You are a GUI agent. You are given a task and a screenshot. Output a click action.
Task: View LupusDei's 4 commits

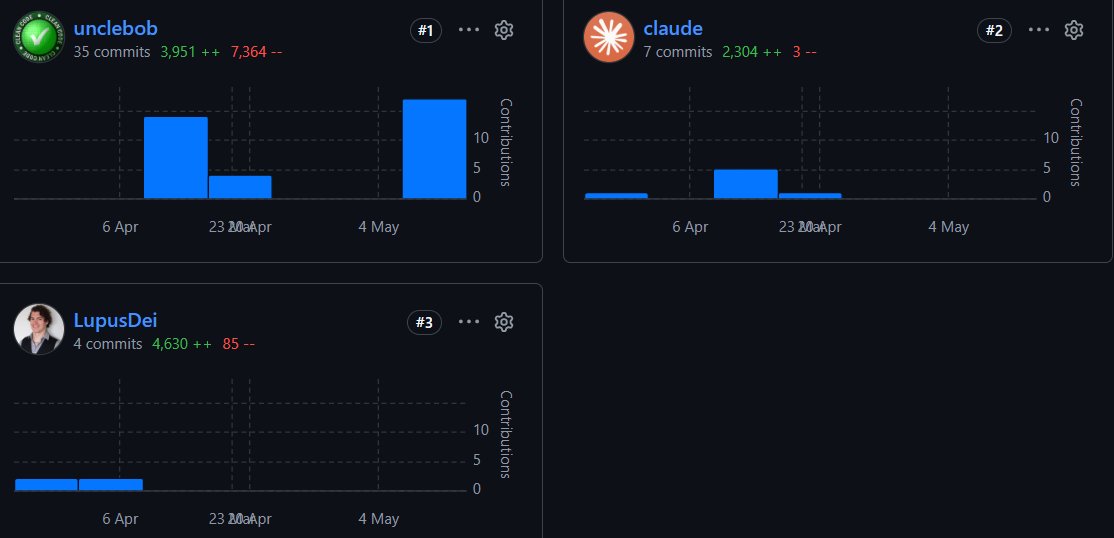(108, 344)
